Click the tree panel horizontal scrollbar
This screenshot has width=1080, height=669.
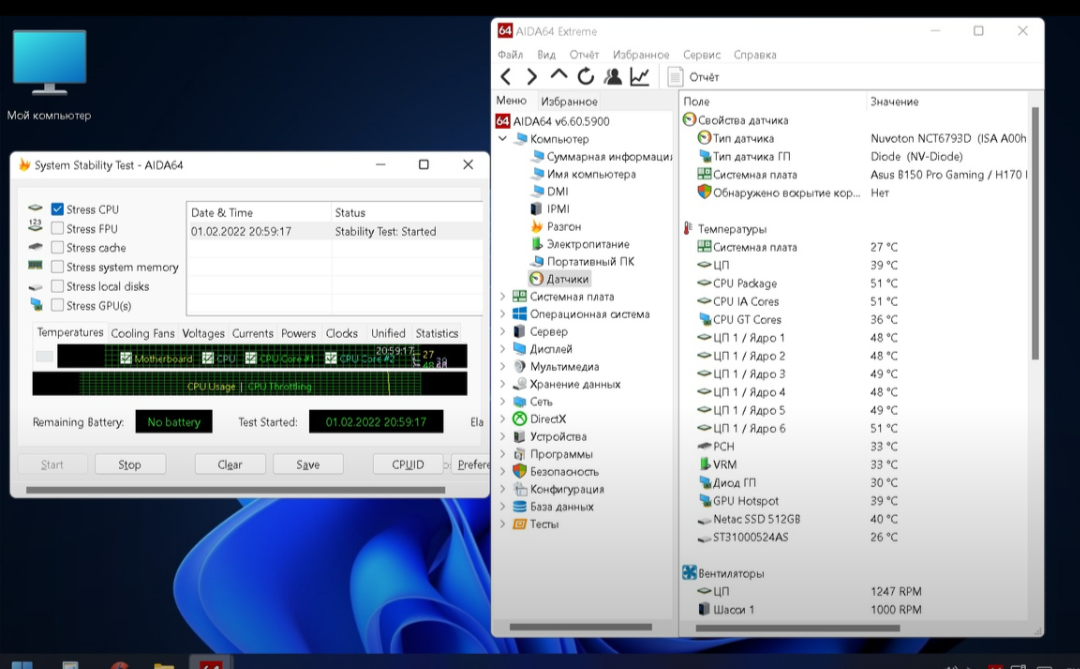581,627
